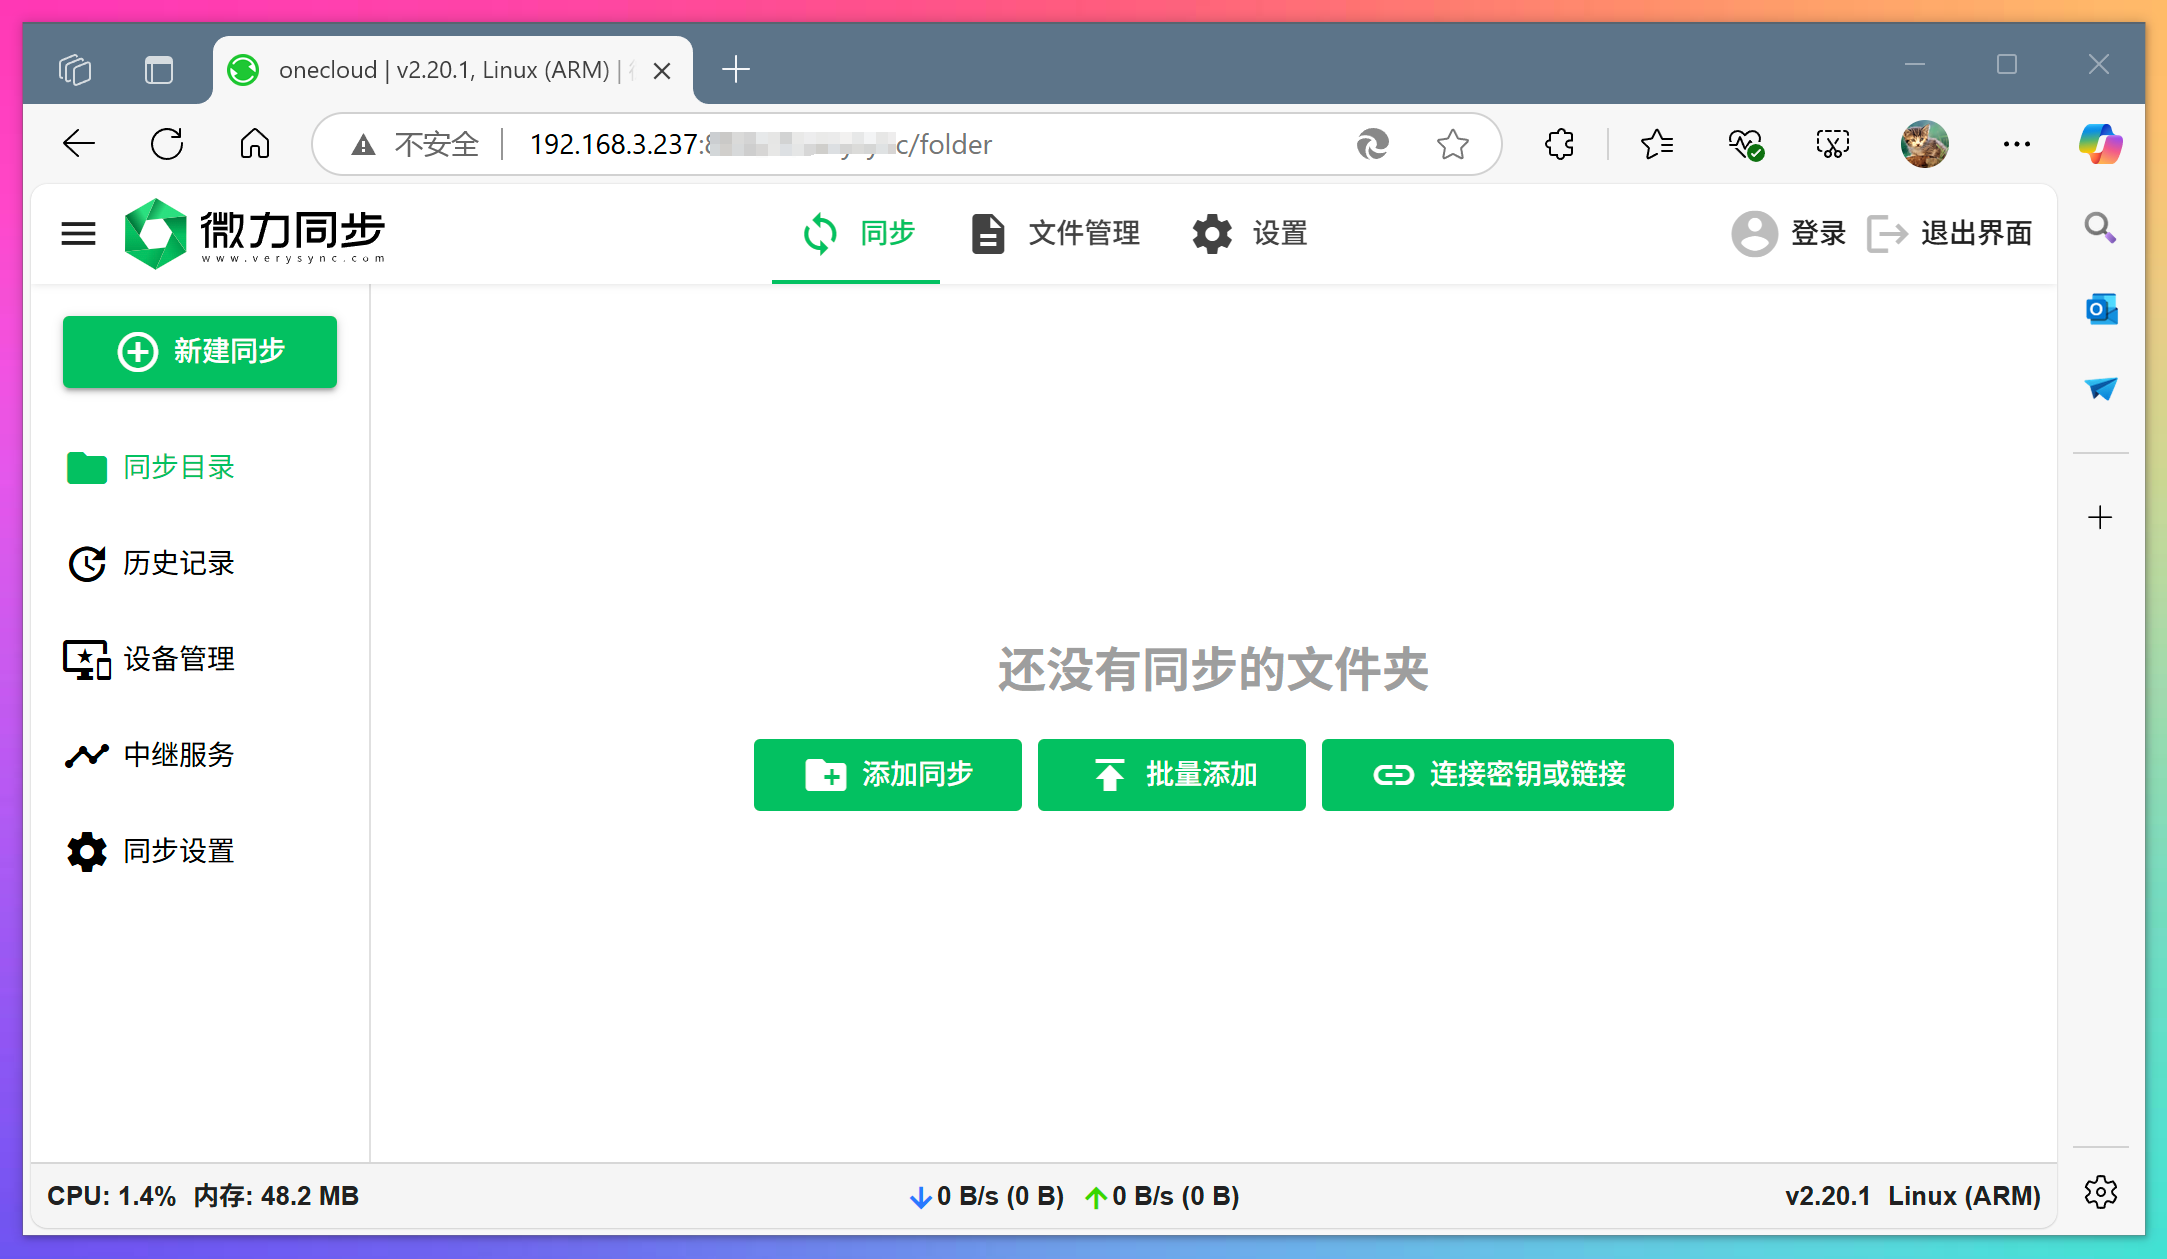Click the settings gear in the status bar
The height and width of the screenshot is (1259, 2167).
click(2100, 1192)
